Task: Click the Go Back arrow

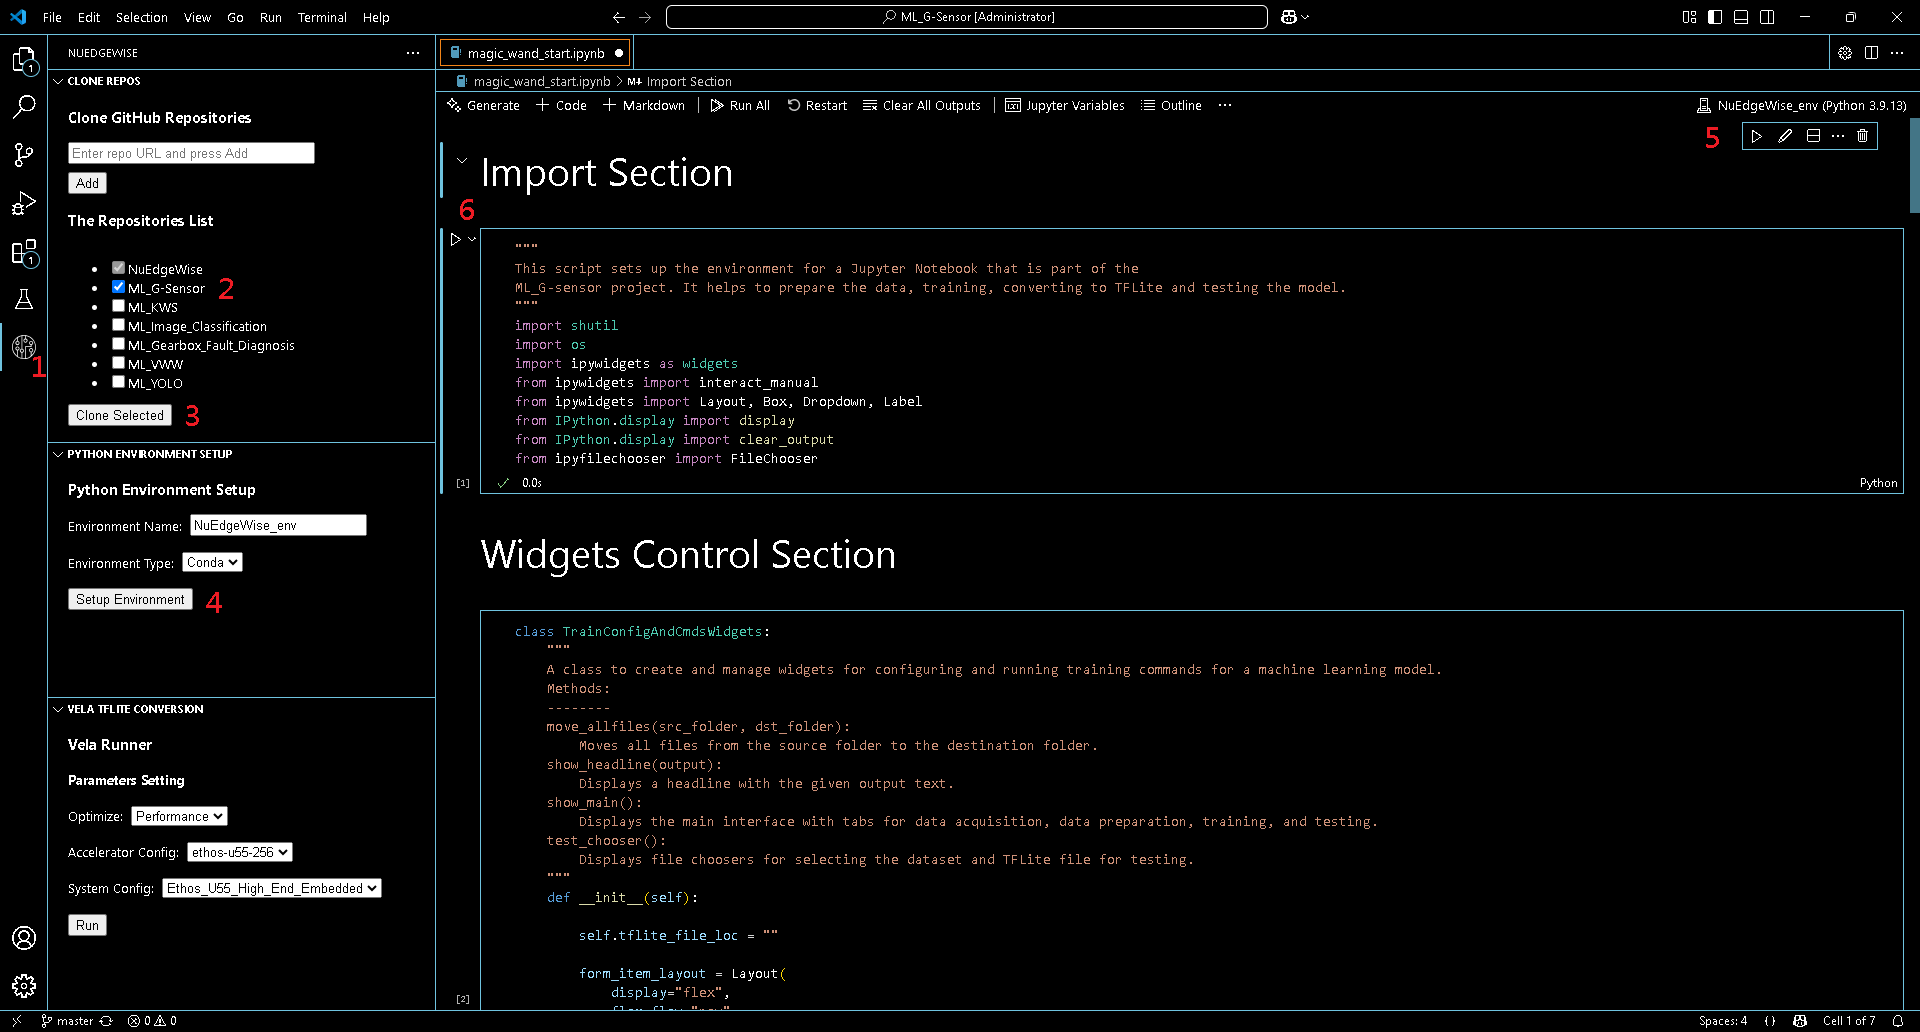Action: [619, 17]
